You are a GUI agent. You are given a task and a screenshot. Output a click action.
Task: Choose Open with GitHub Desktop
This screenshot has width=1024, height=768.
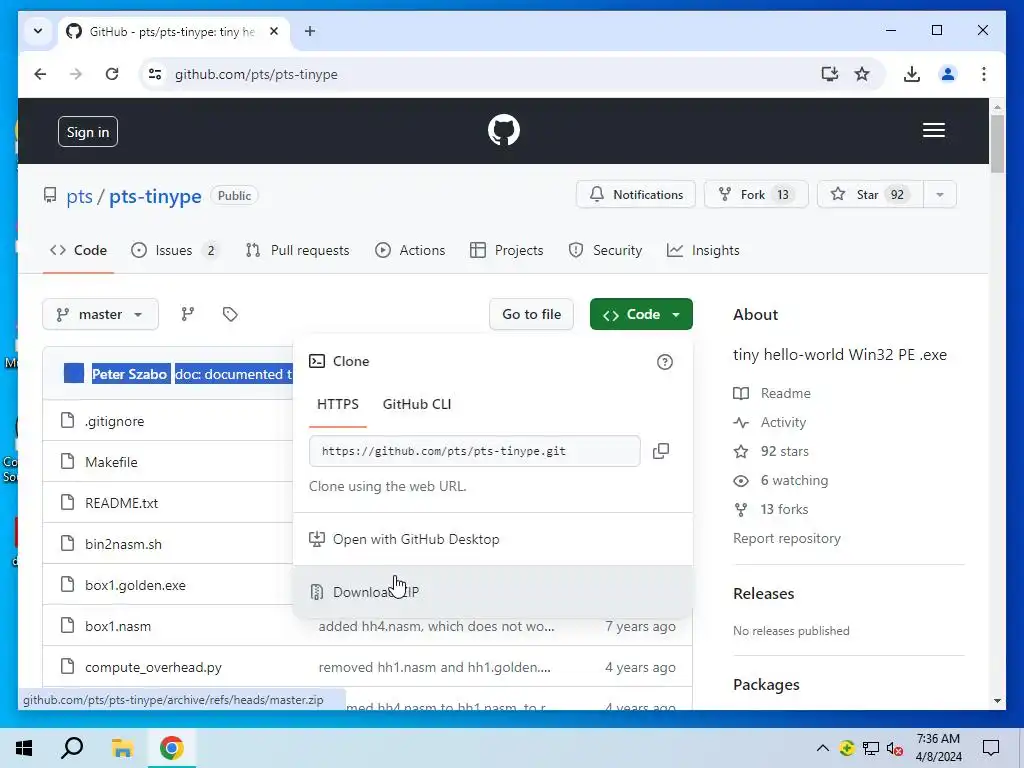(493, 539)
